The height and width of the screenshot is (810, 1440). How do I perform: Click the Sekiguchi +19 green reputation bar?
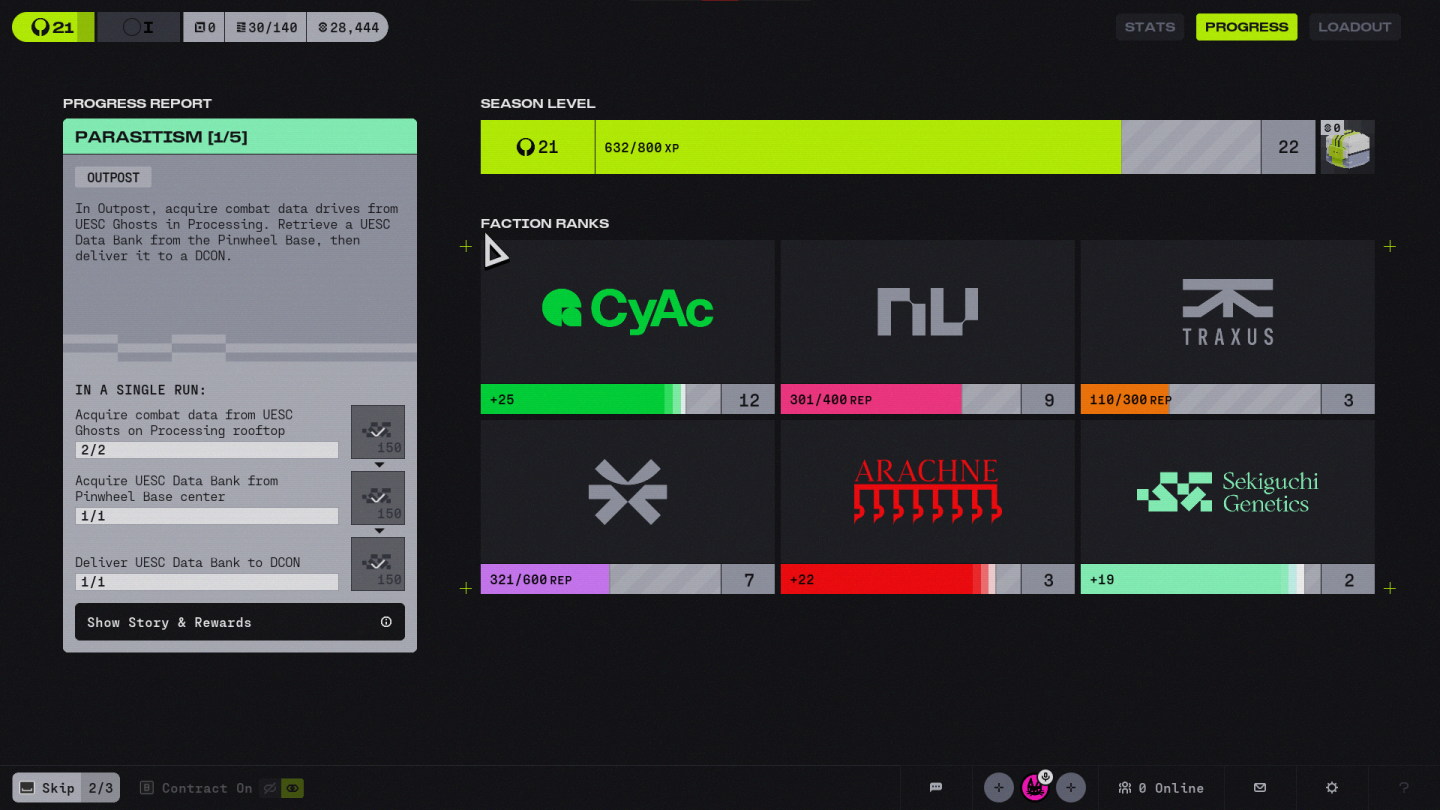[x=1200, y=579]
